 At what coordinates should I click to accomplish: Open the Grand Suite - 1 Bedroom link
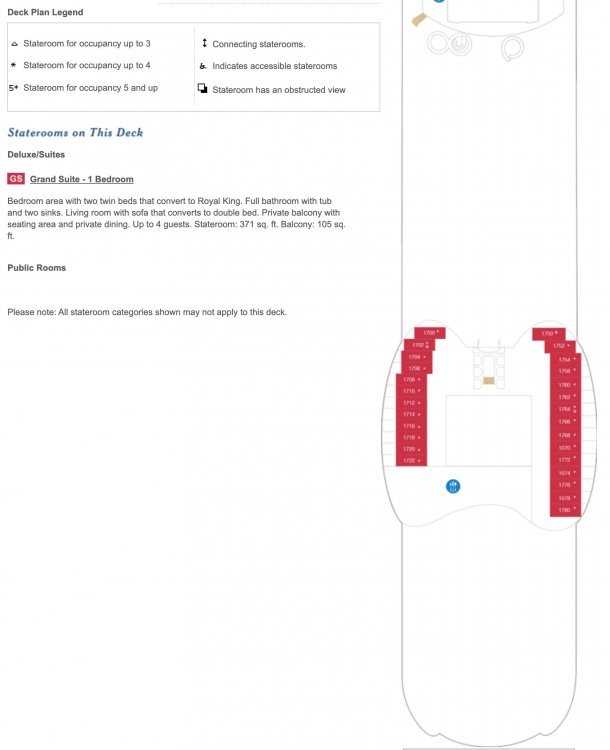click(81, 179)
